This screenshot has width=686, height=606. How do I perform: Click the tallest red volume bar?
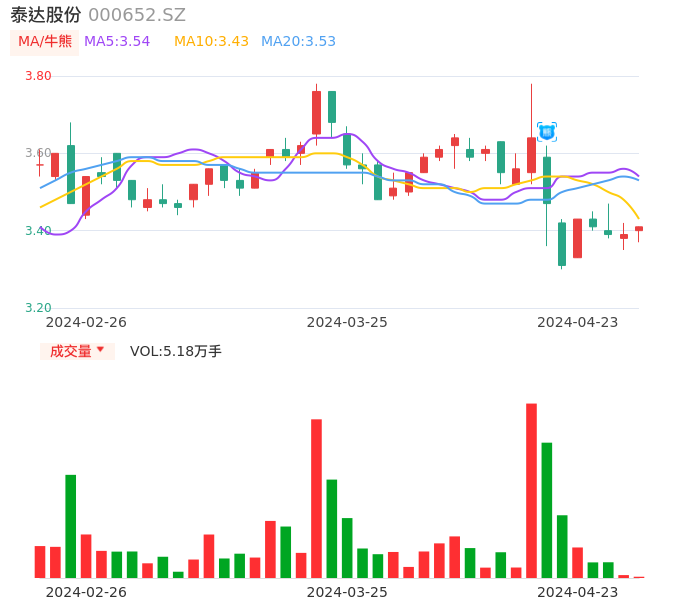pyautogui.click(x=531, y=490)
